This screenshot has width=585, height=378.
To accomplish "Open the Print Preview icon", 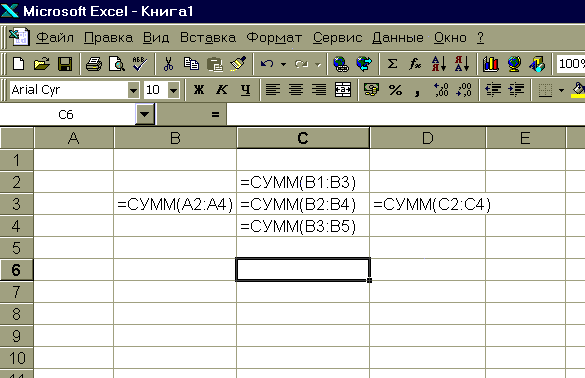I will click(x=117, y=64).
